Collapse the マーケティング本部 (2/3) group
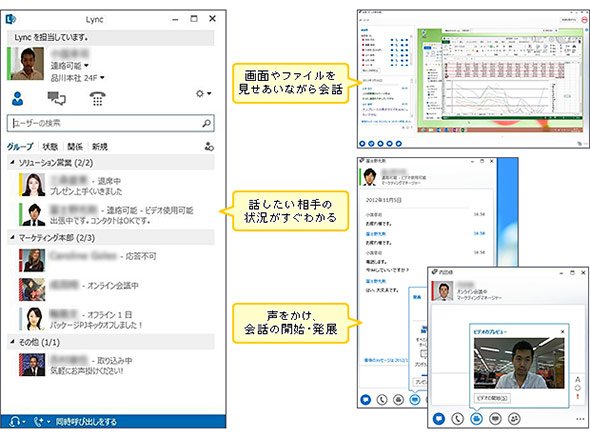The height and width of the screenshot is (438, 590). 12,237
